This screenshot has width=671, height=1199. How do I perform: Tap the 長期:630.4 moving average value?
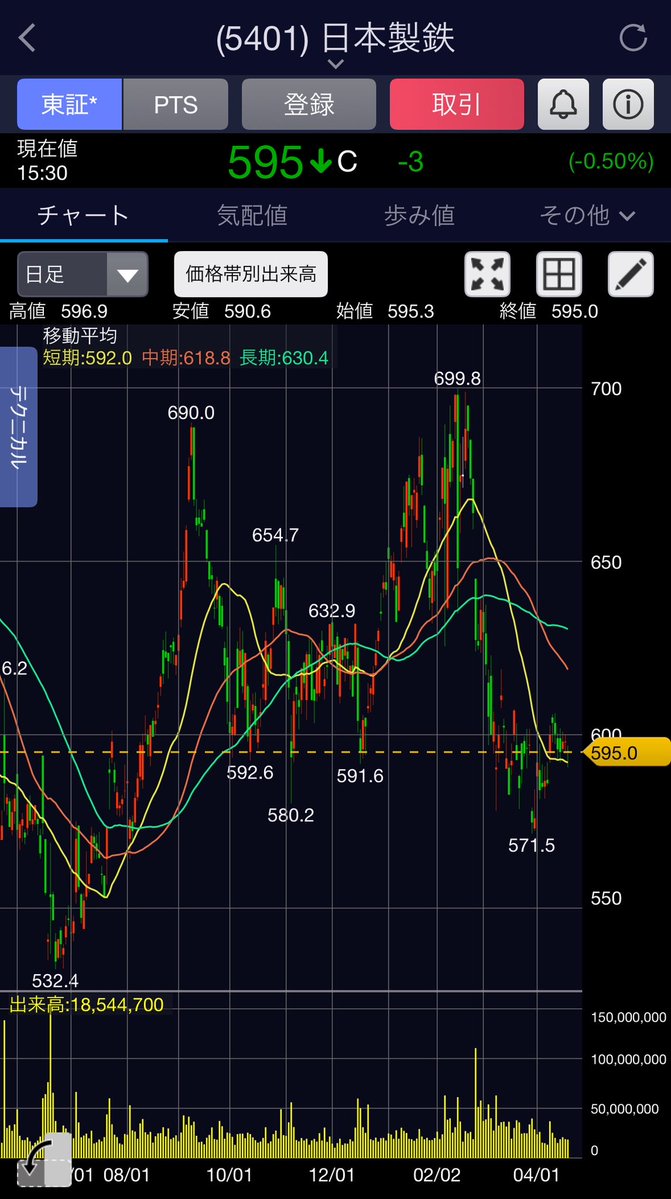284,358
